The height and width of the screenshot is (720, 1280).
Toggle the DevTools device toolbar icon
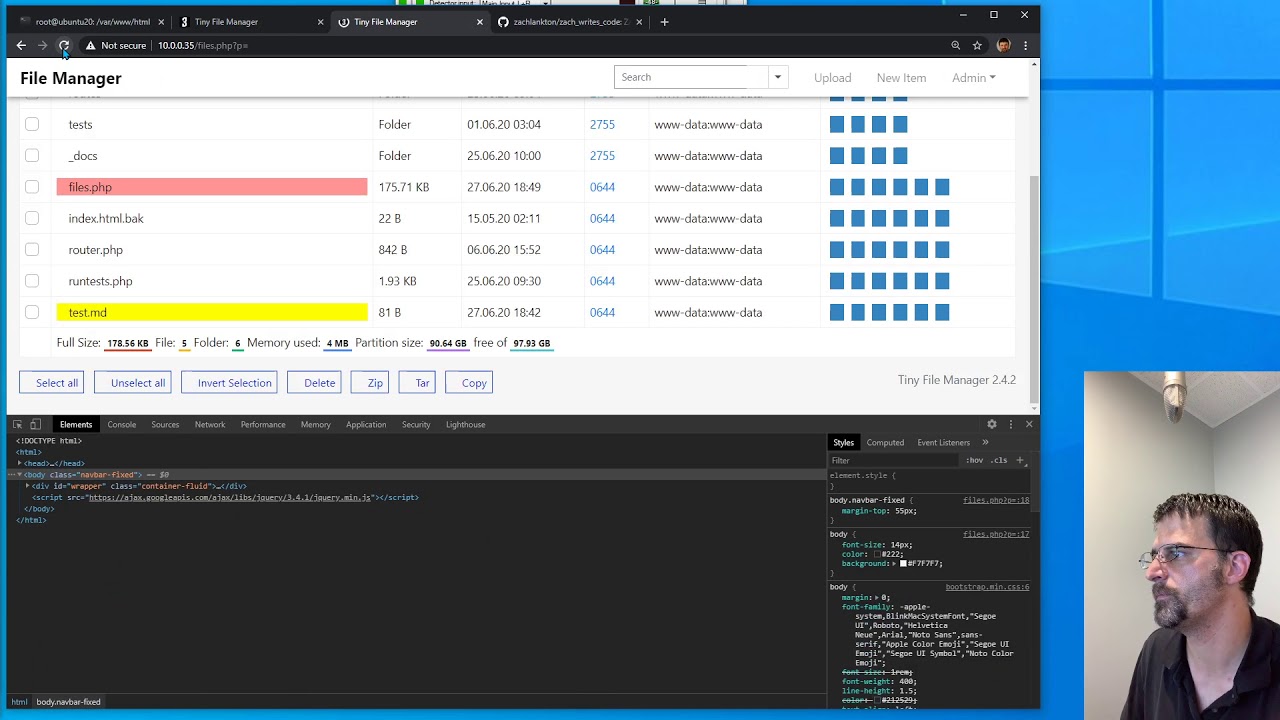tap(35, 424)
